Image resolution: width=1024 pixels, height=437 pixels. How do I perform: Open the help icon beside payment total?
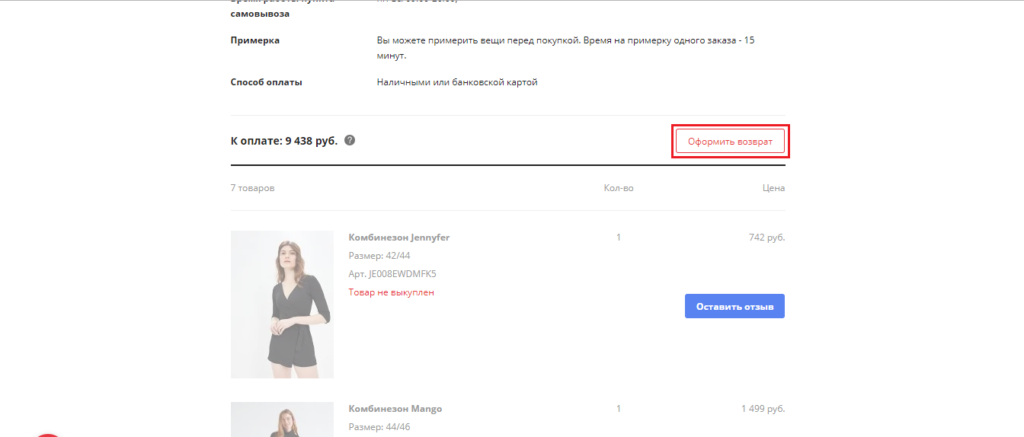pyautogui.click(x=350, y=140)
